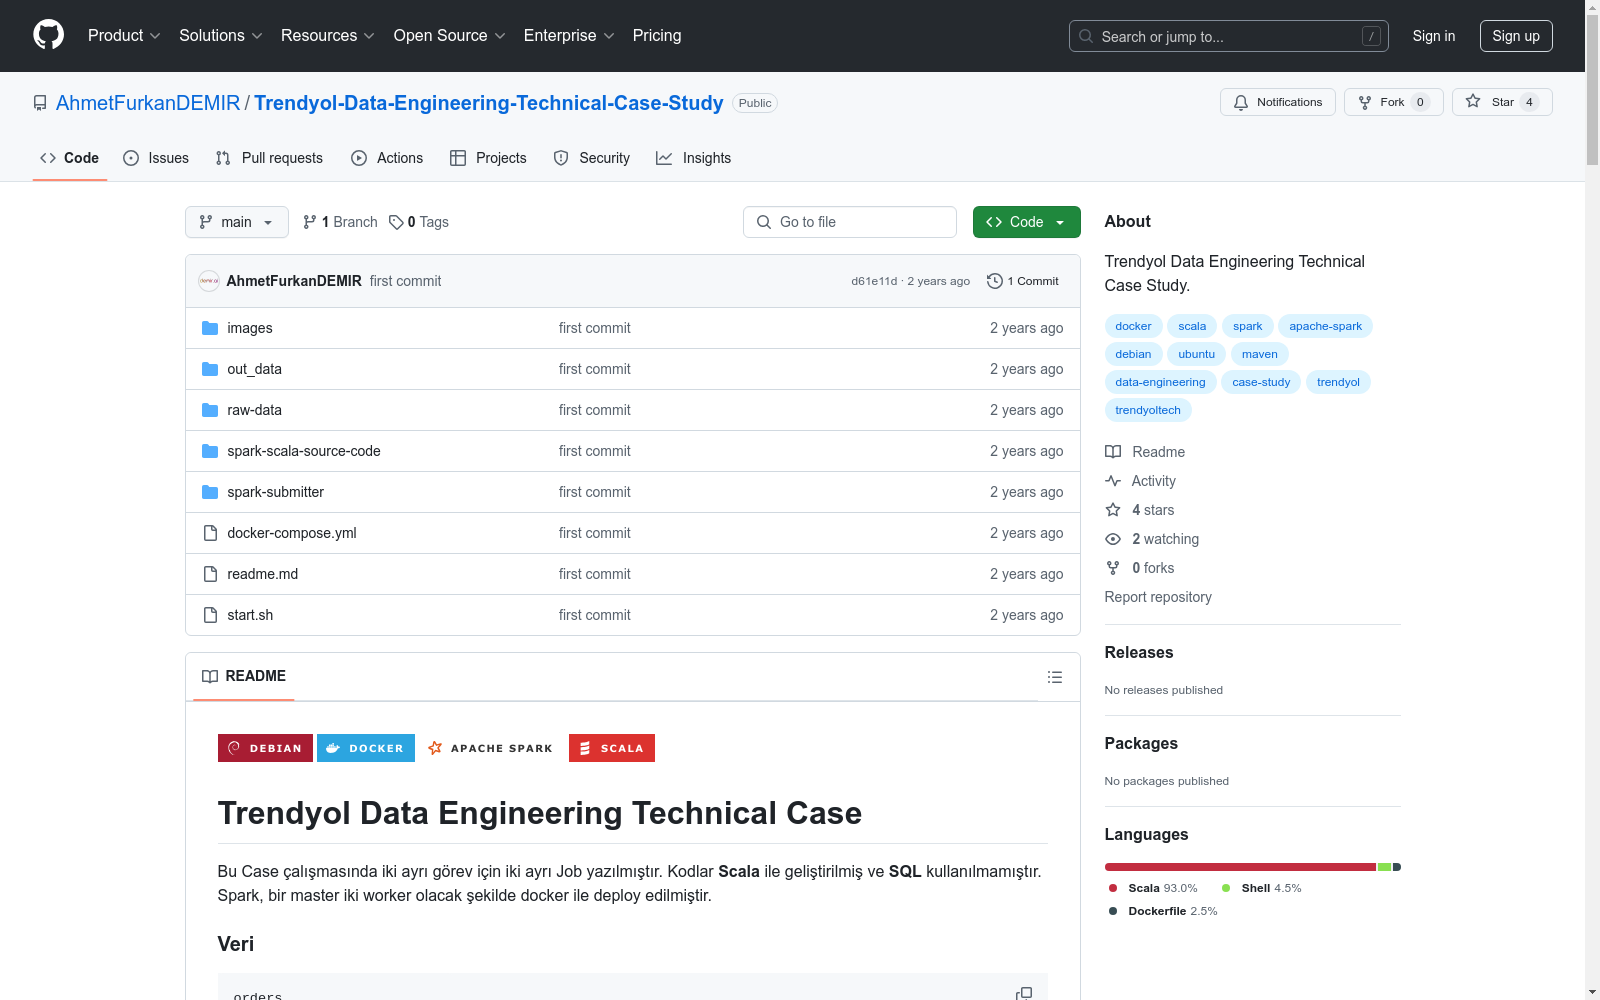Click the Debian badge
Screen dimensions: 1600x1000
point(265,748)
